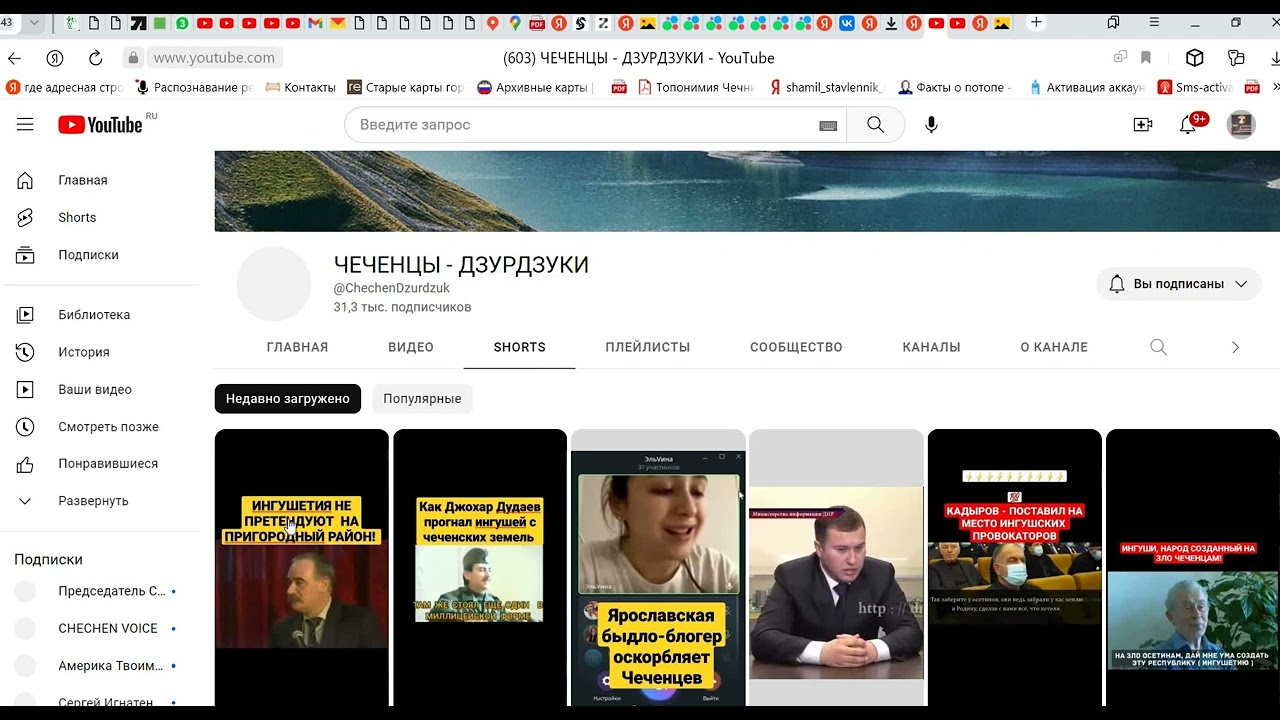Reload the page with refresh icon
Screen dimensions: 1280x720
point(96,58)
